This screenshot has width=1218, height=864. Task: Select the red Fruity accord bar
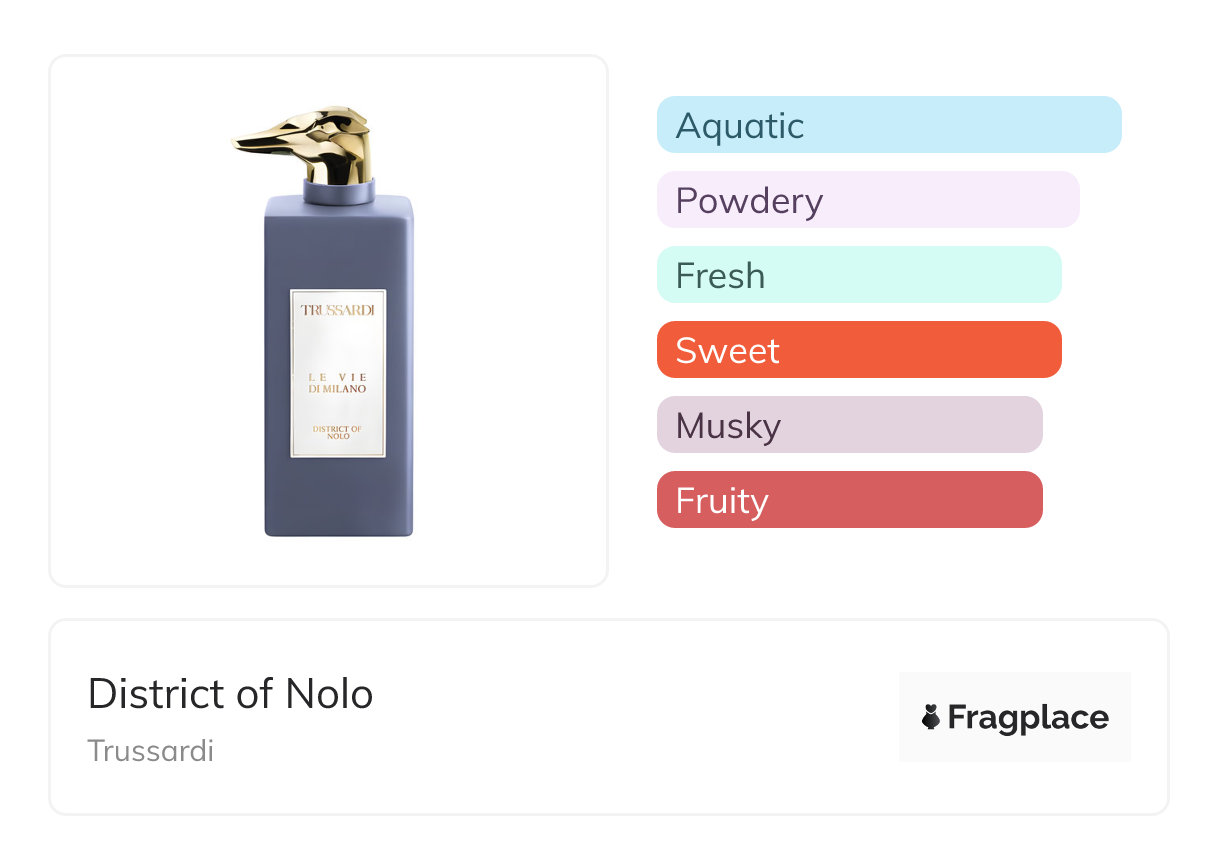(849, 500)
